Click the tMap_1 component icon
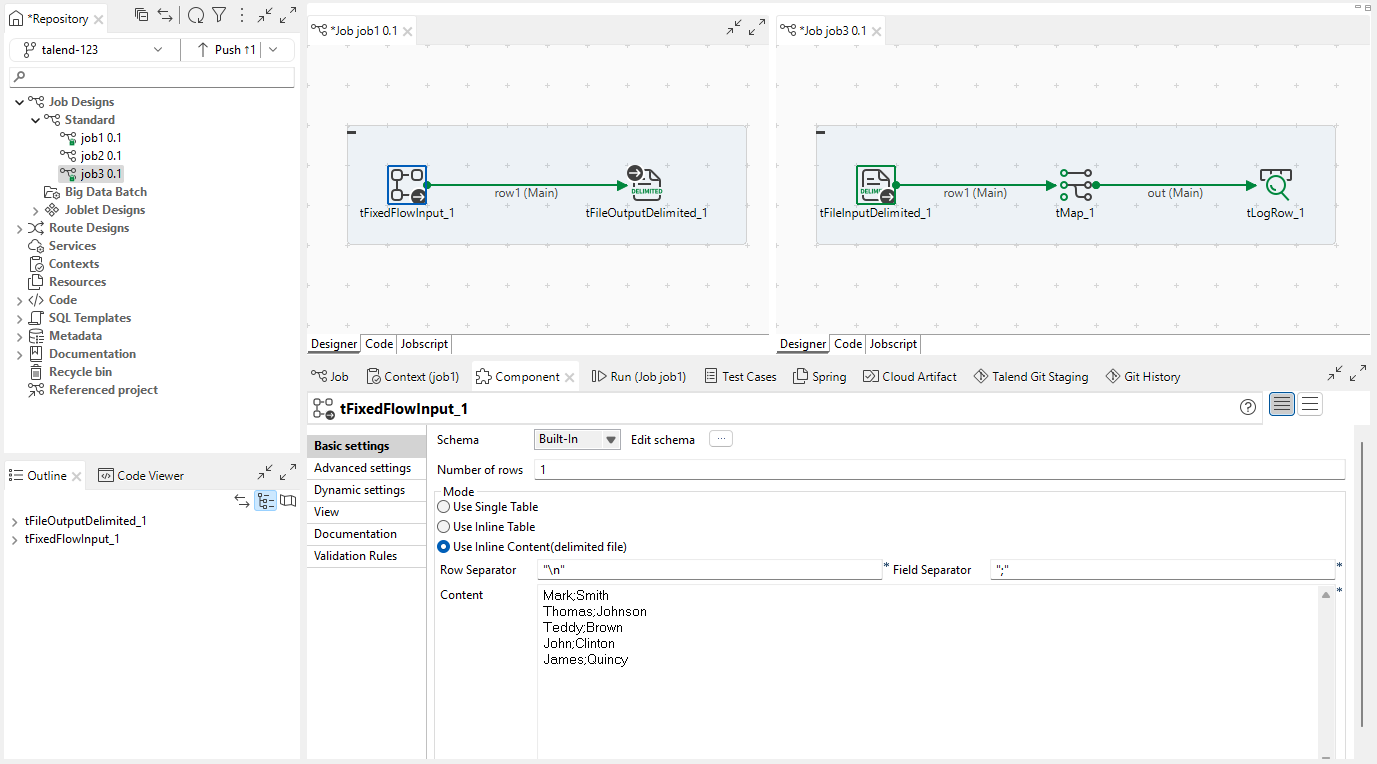Image resolution: width=1377 pixels, height=764 pixels. (1075, 185)
